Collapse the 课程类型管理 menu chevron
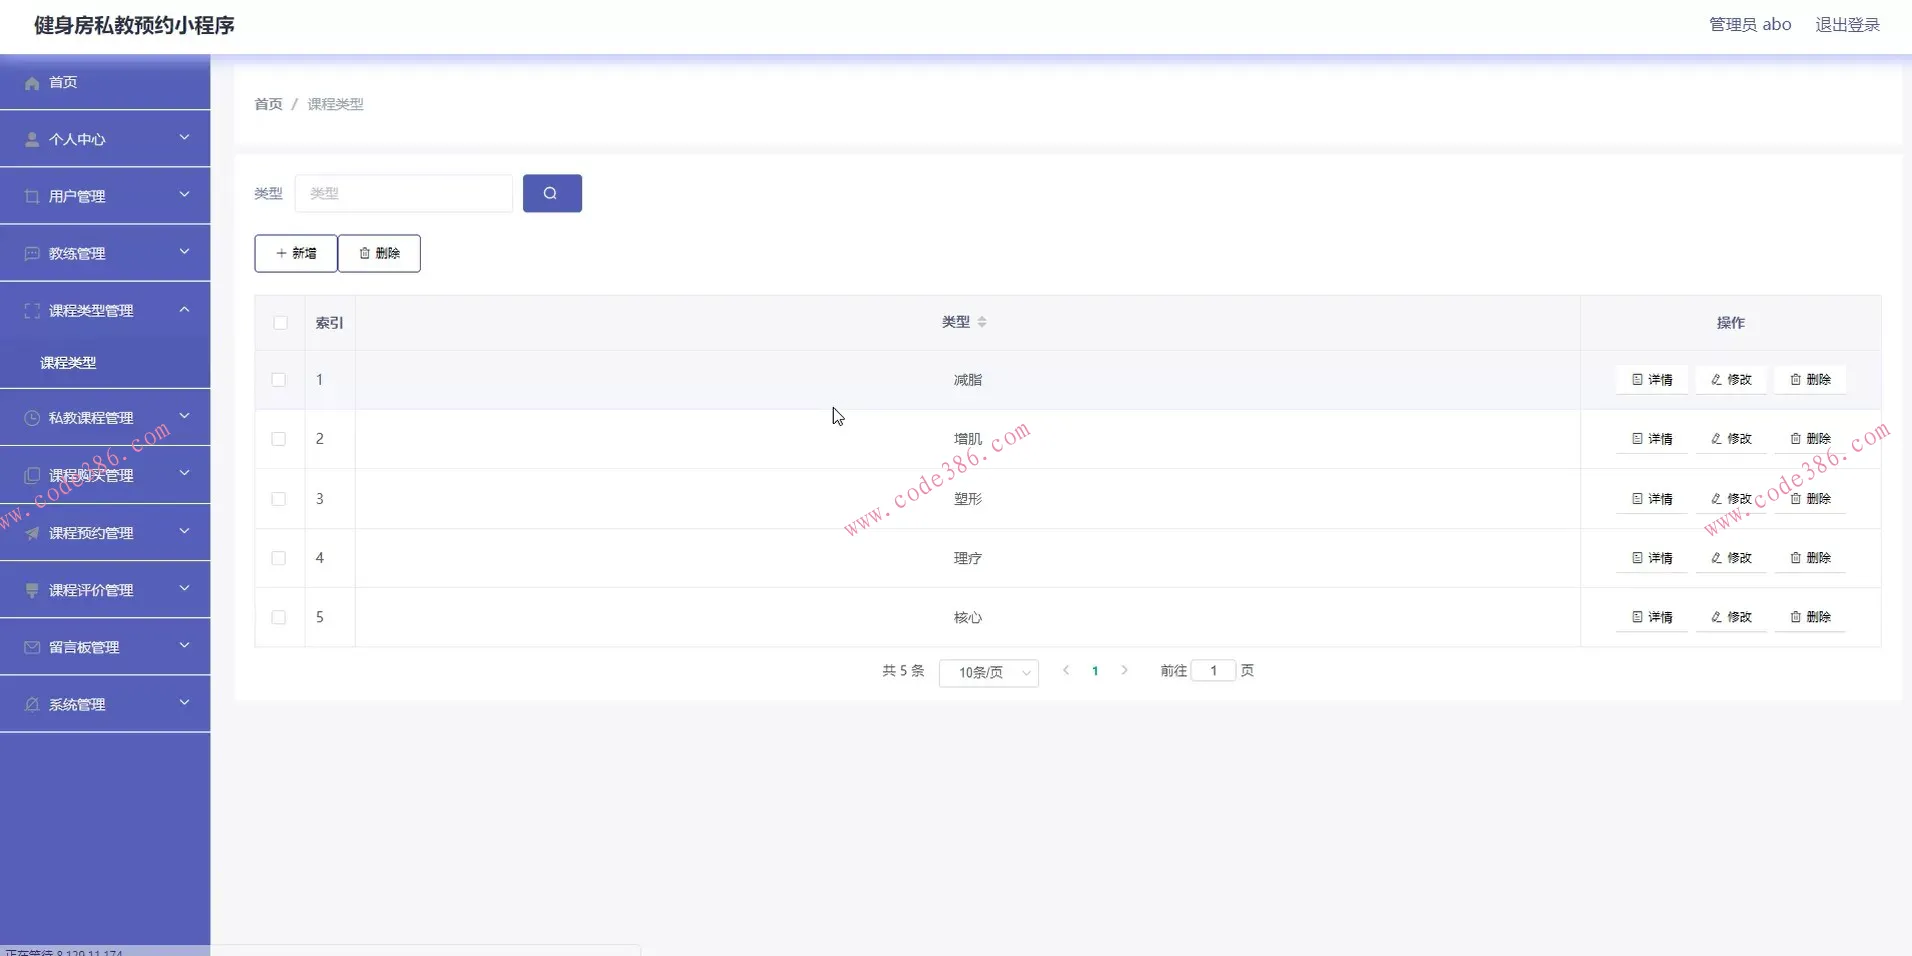 (x=184, y=310)
